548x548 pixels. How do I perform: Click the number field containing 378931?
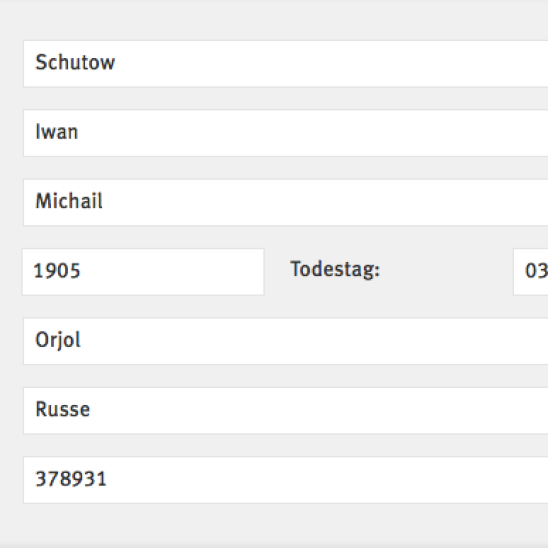coord(286,480)
